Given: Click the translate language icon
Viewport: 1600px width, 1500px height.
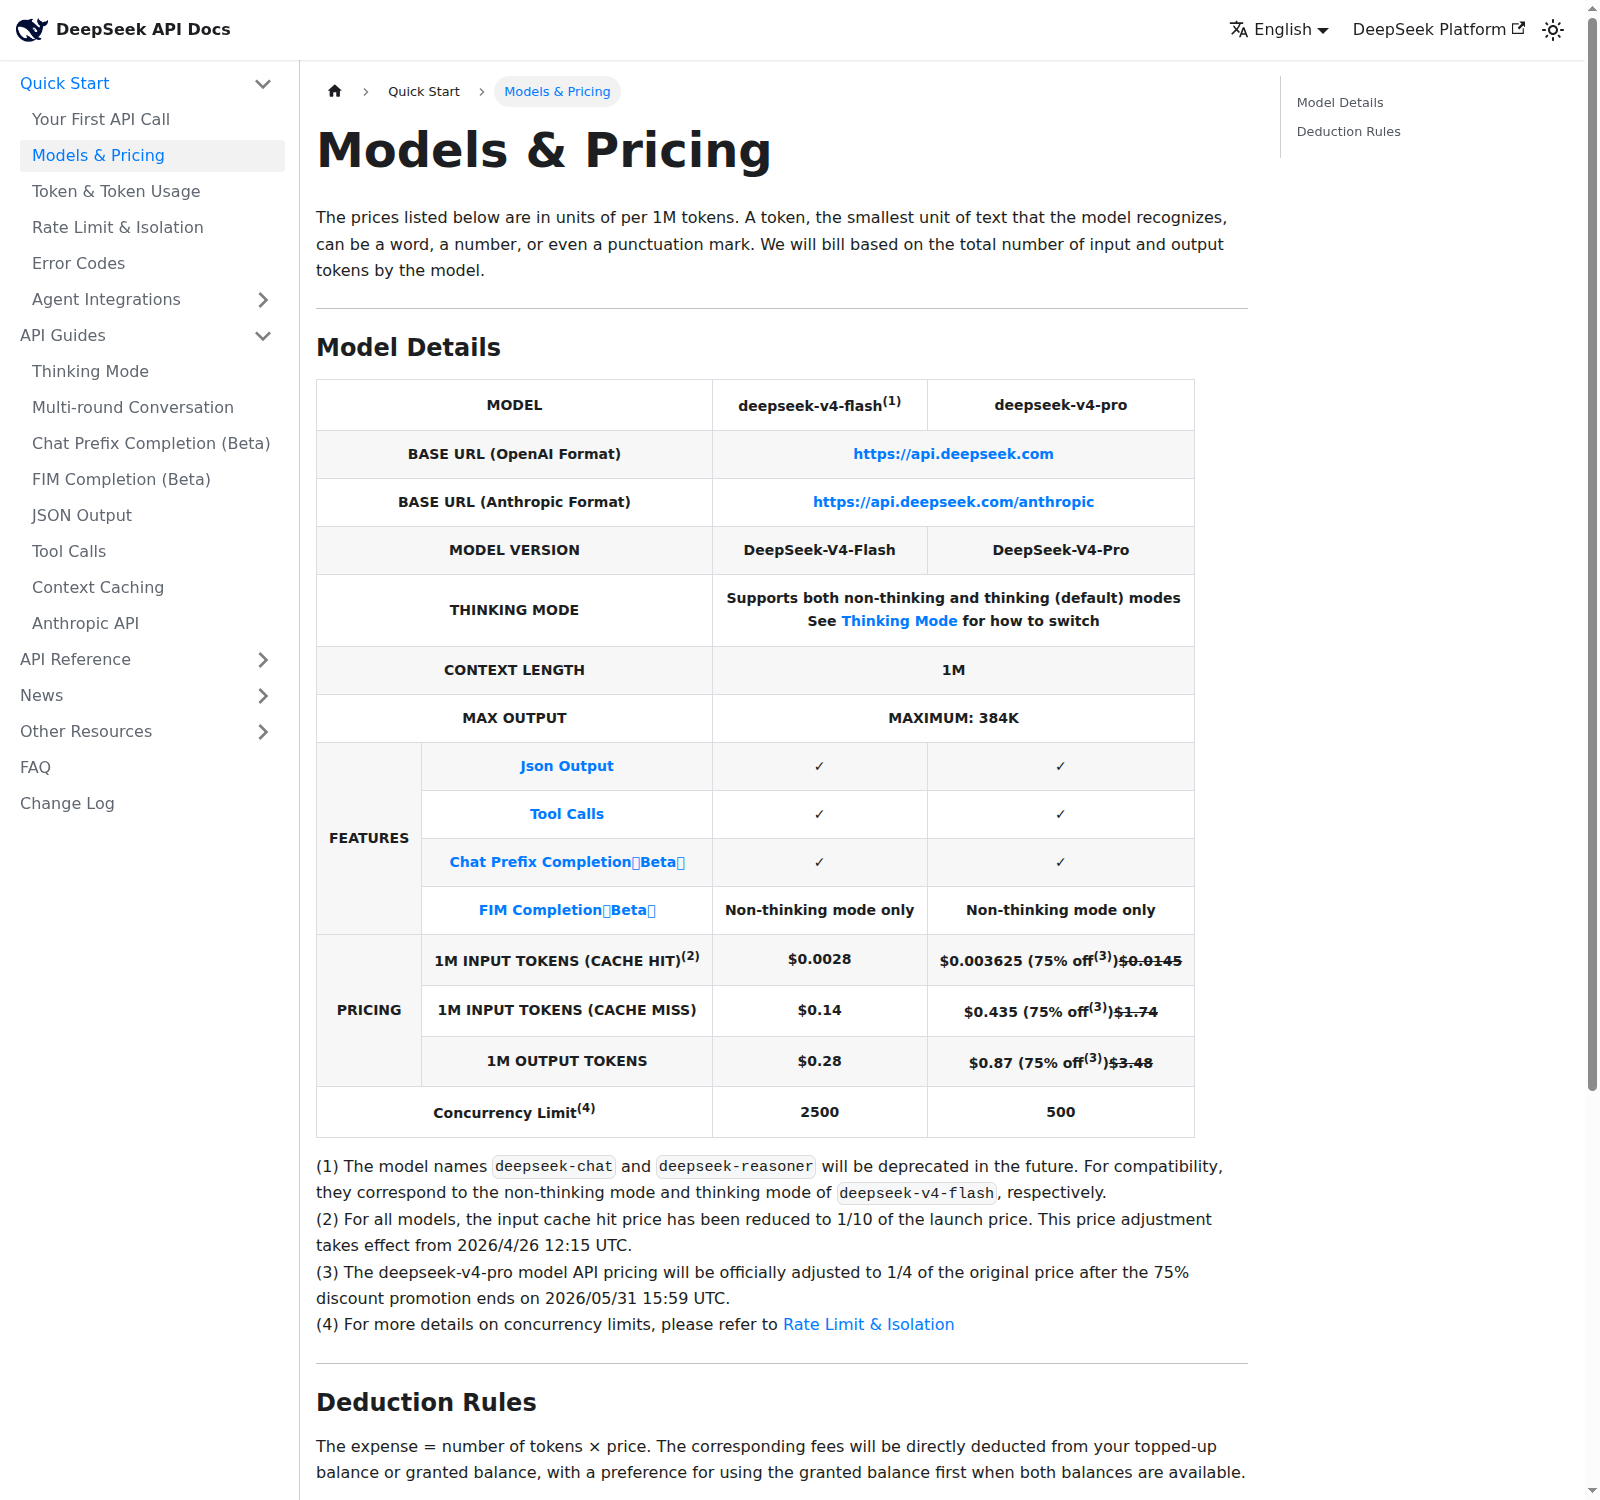Looking at the screenshot, I should click(x=1239, y=30).
